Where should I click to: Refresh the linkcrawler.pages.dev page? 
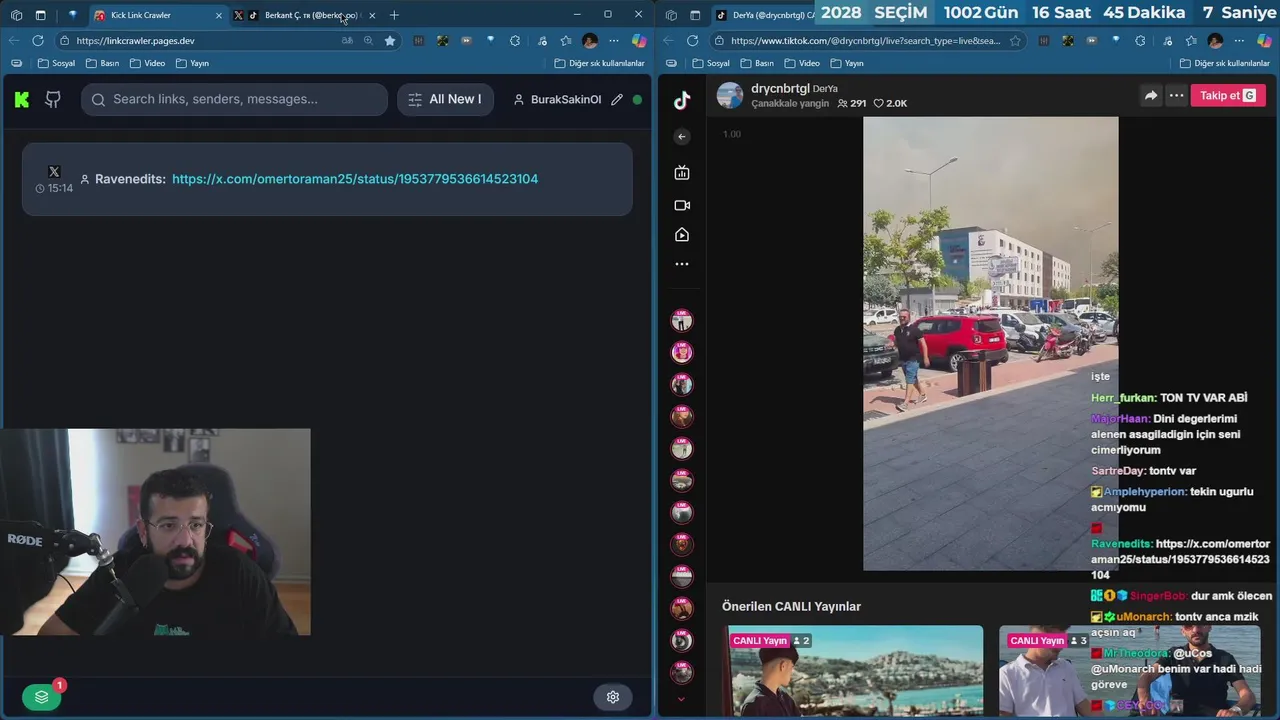[38, 41]
